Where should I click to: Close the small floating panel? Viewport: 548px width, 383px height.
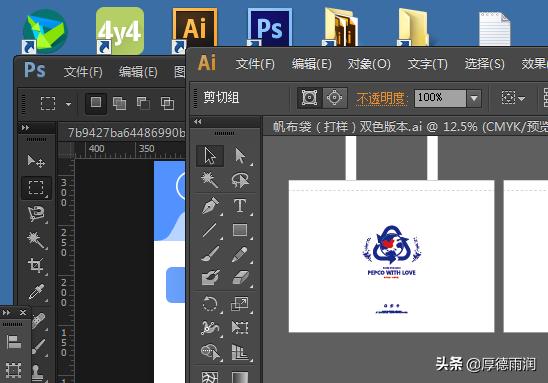23,312
